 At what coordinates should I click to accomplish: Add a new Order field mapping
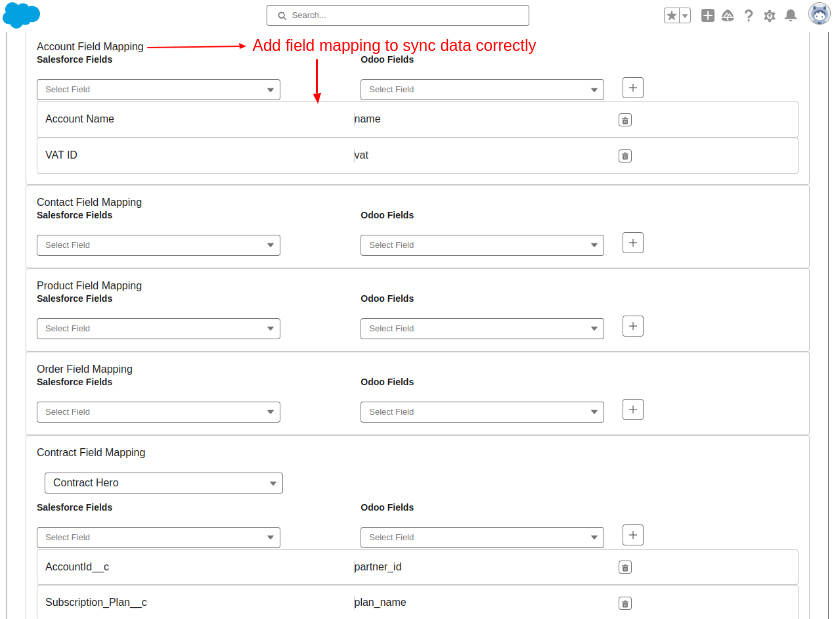633,409
